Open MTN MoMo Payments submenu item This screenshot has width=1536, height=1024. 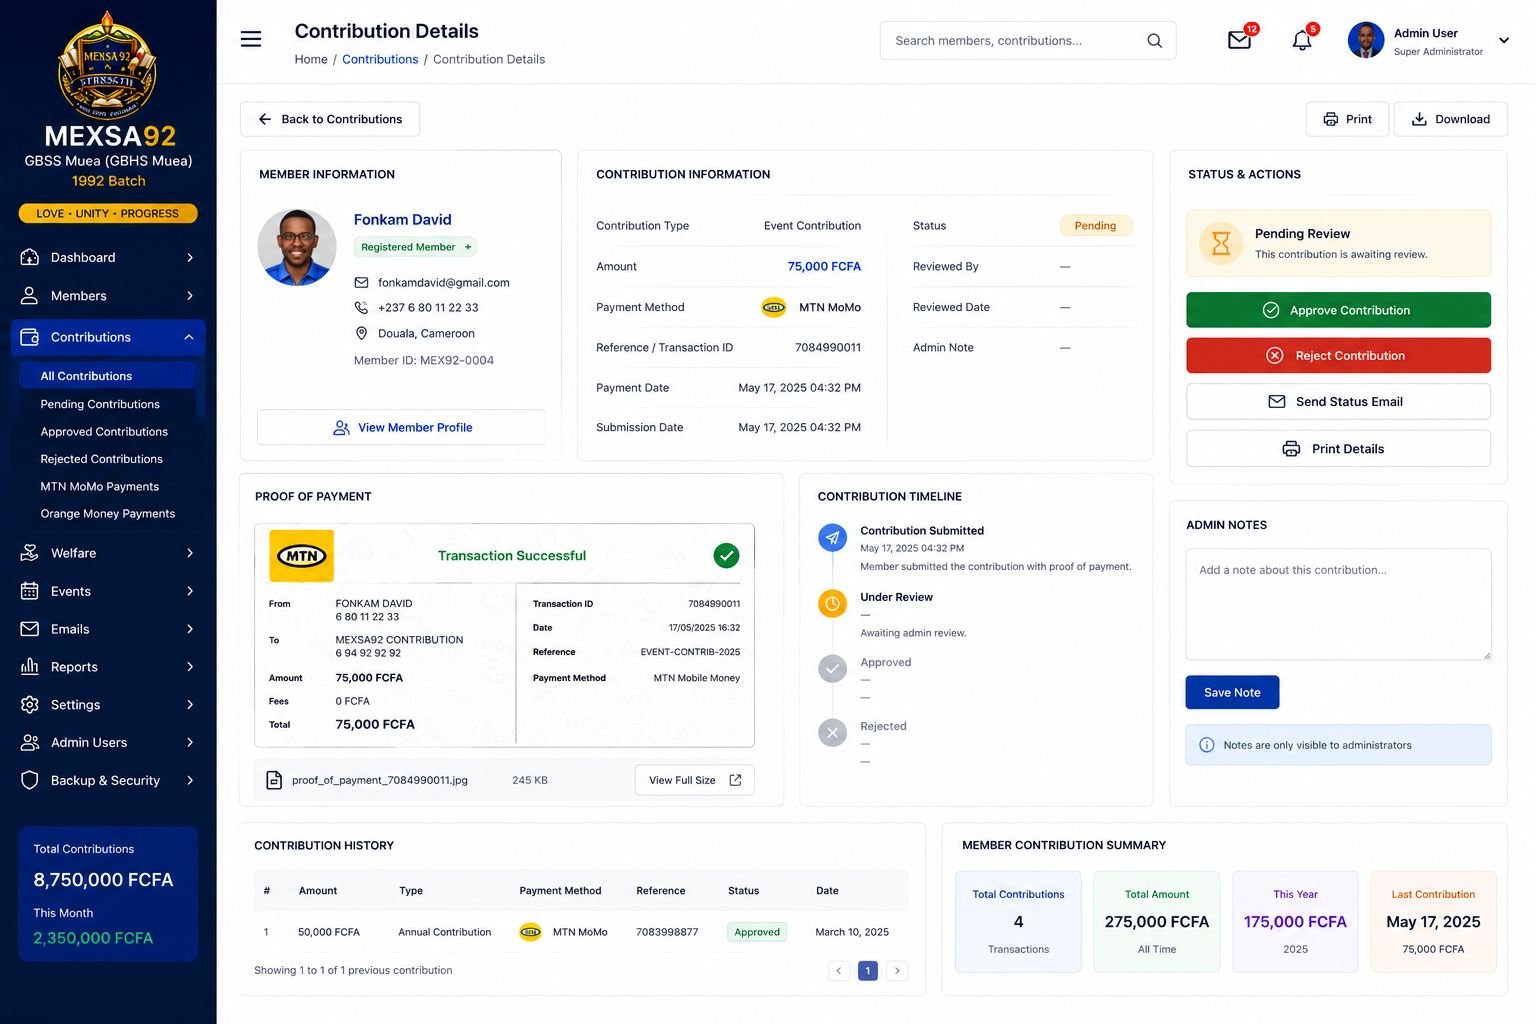(x=100, y=487)
